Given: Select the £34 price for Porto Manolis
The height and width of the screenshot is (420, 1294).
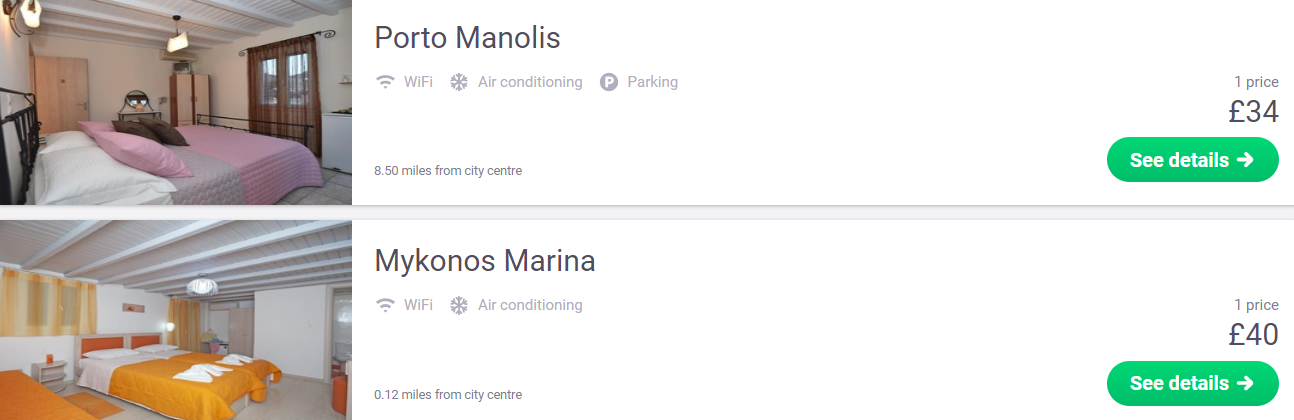Looking at the screenshot, I should 1254,112.
